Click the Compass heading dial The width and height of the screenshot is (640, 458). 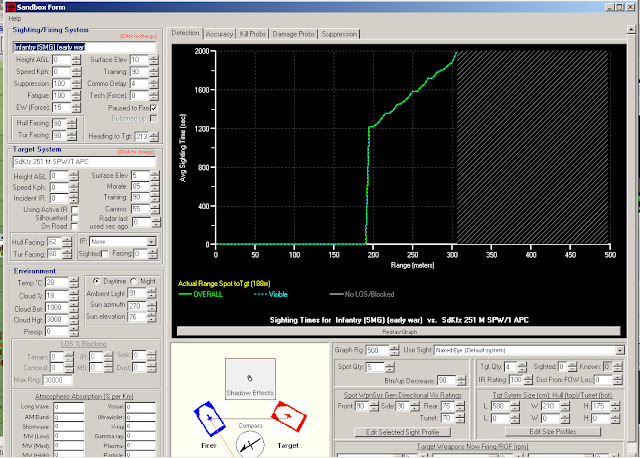[x=250, y=445]
